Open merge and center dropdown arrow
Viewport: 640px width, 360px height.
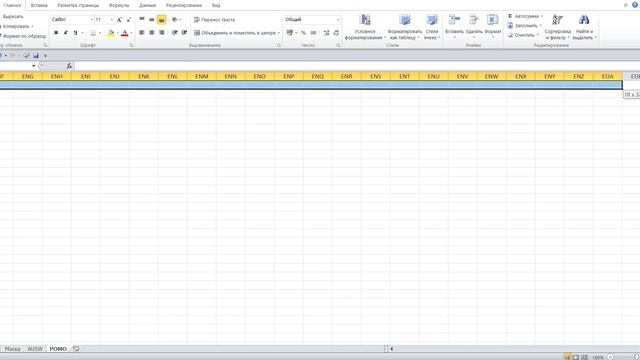[x=279, y=33]
